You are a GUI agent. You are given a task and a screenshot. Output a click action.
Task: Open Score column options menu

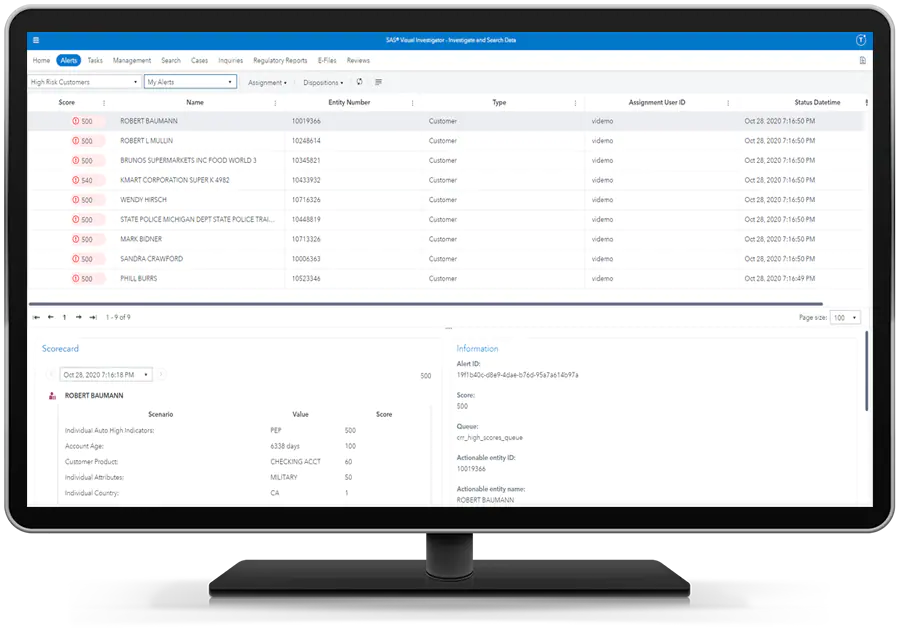(104, 103)
